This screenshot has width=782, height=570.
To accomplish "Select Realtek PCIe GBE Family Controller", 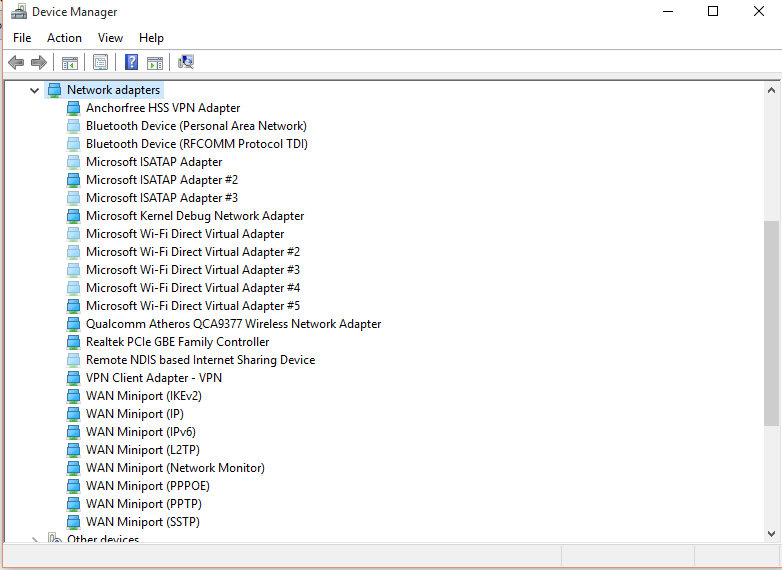I will pyautogui.click(x=177, y=342).
